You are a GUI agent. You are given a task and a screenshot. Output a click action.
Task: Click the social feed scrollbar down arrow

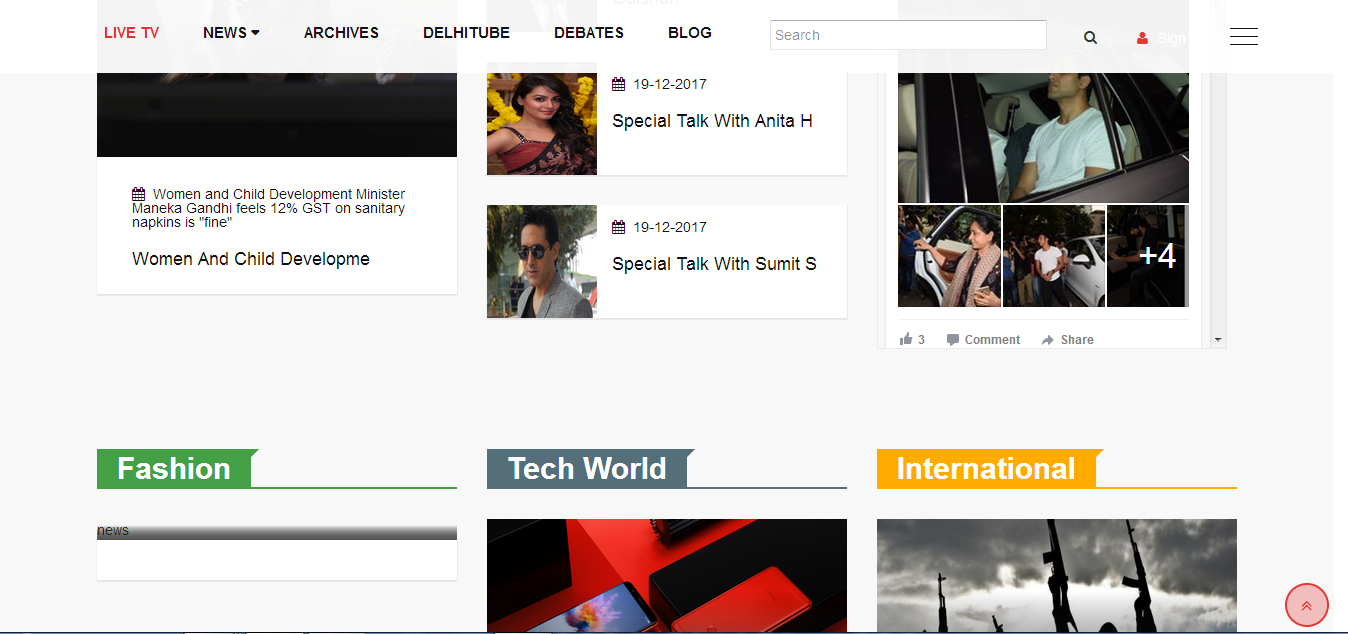[1218, 340]
